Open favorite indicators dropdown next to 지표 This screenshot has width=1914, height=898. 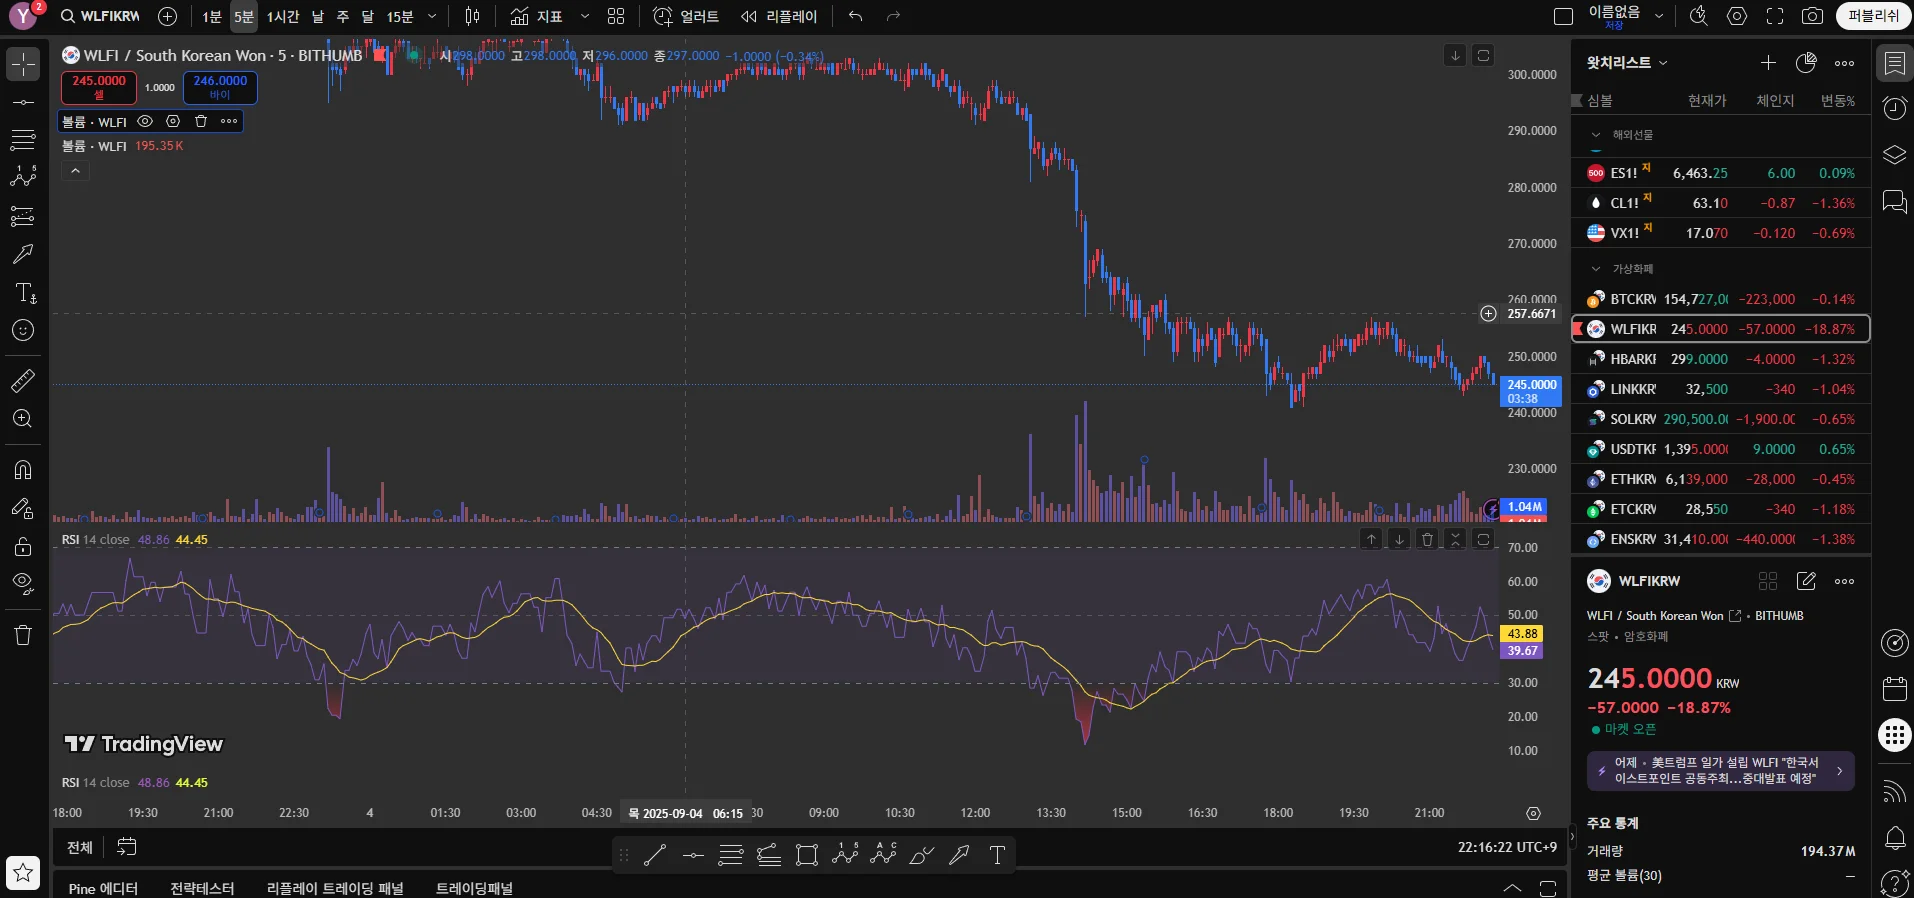point(585,16)
